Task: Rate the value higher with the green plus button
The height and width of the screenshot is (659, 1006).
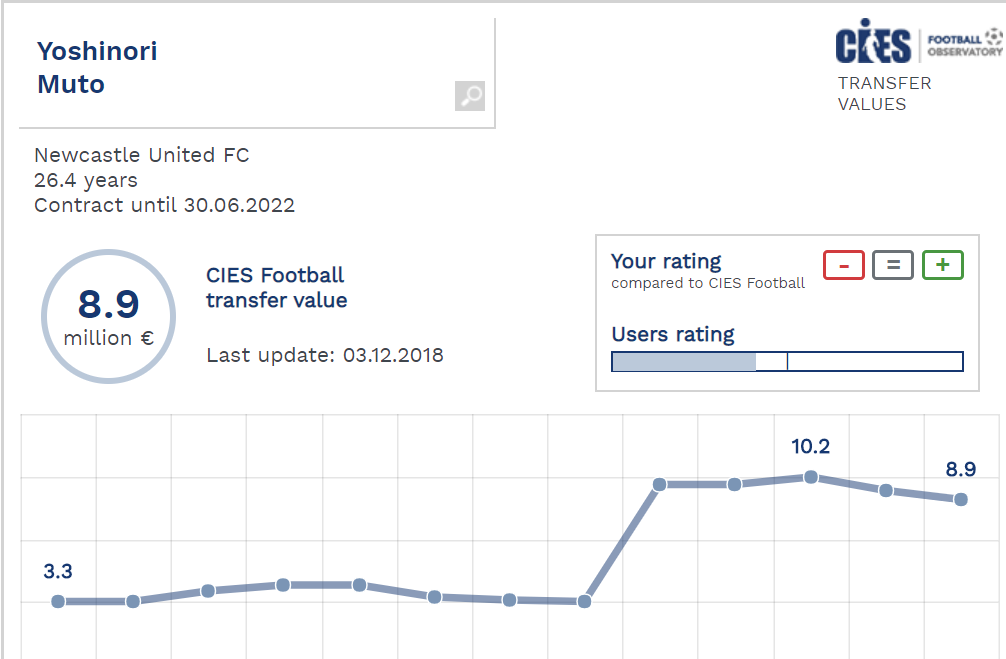Action: [942, 266]
